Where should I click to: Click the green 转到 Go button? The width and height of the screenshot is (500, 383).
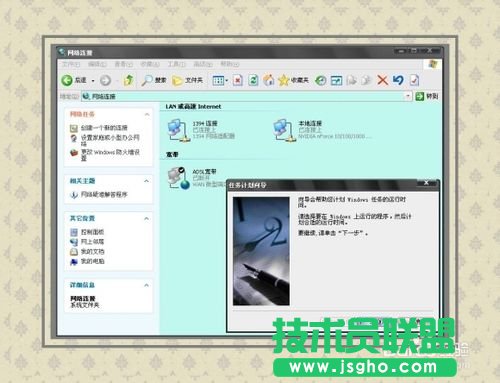(x=427, y=96)
